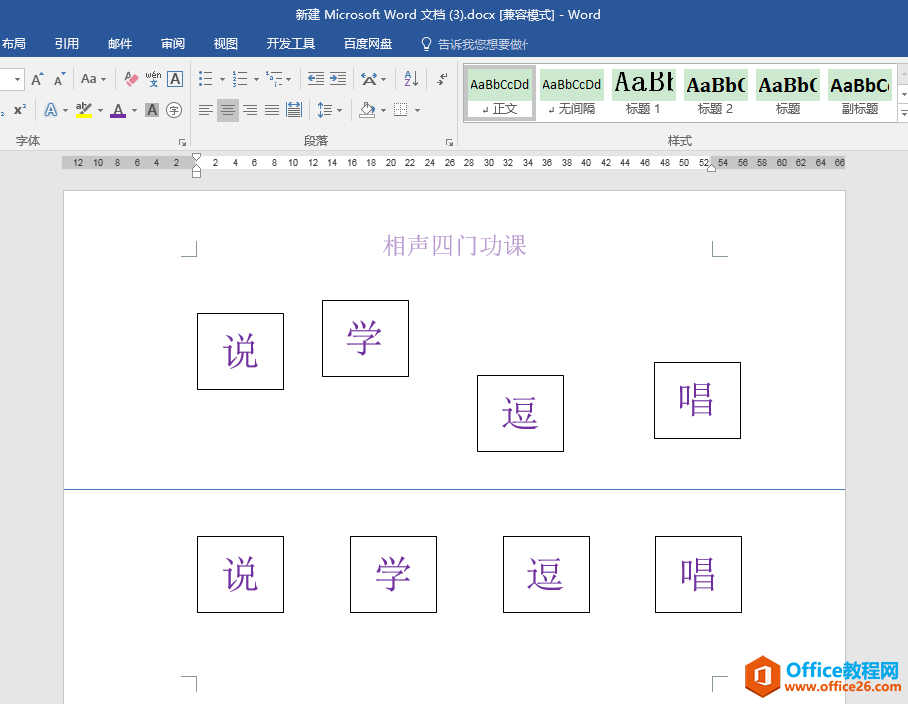908x704 pixels.
Task: Expand shading color dropdown arrow
Action: 383,110
